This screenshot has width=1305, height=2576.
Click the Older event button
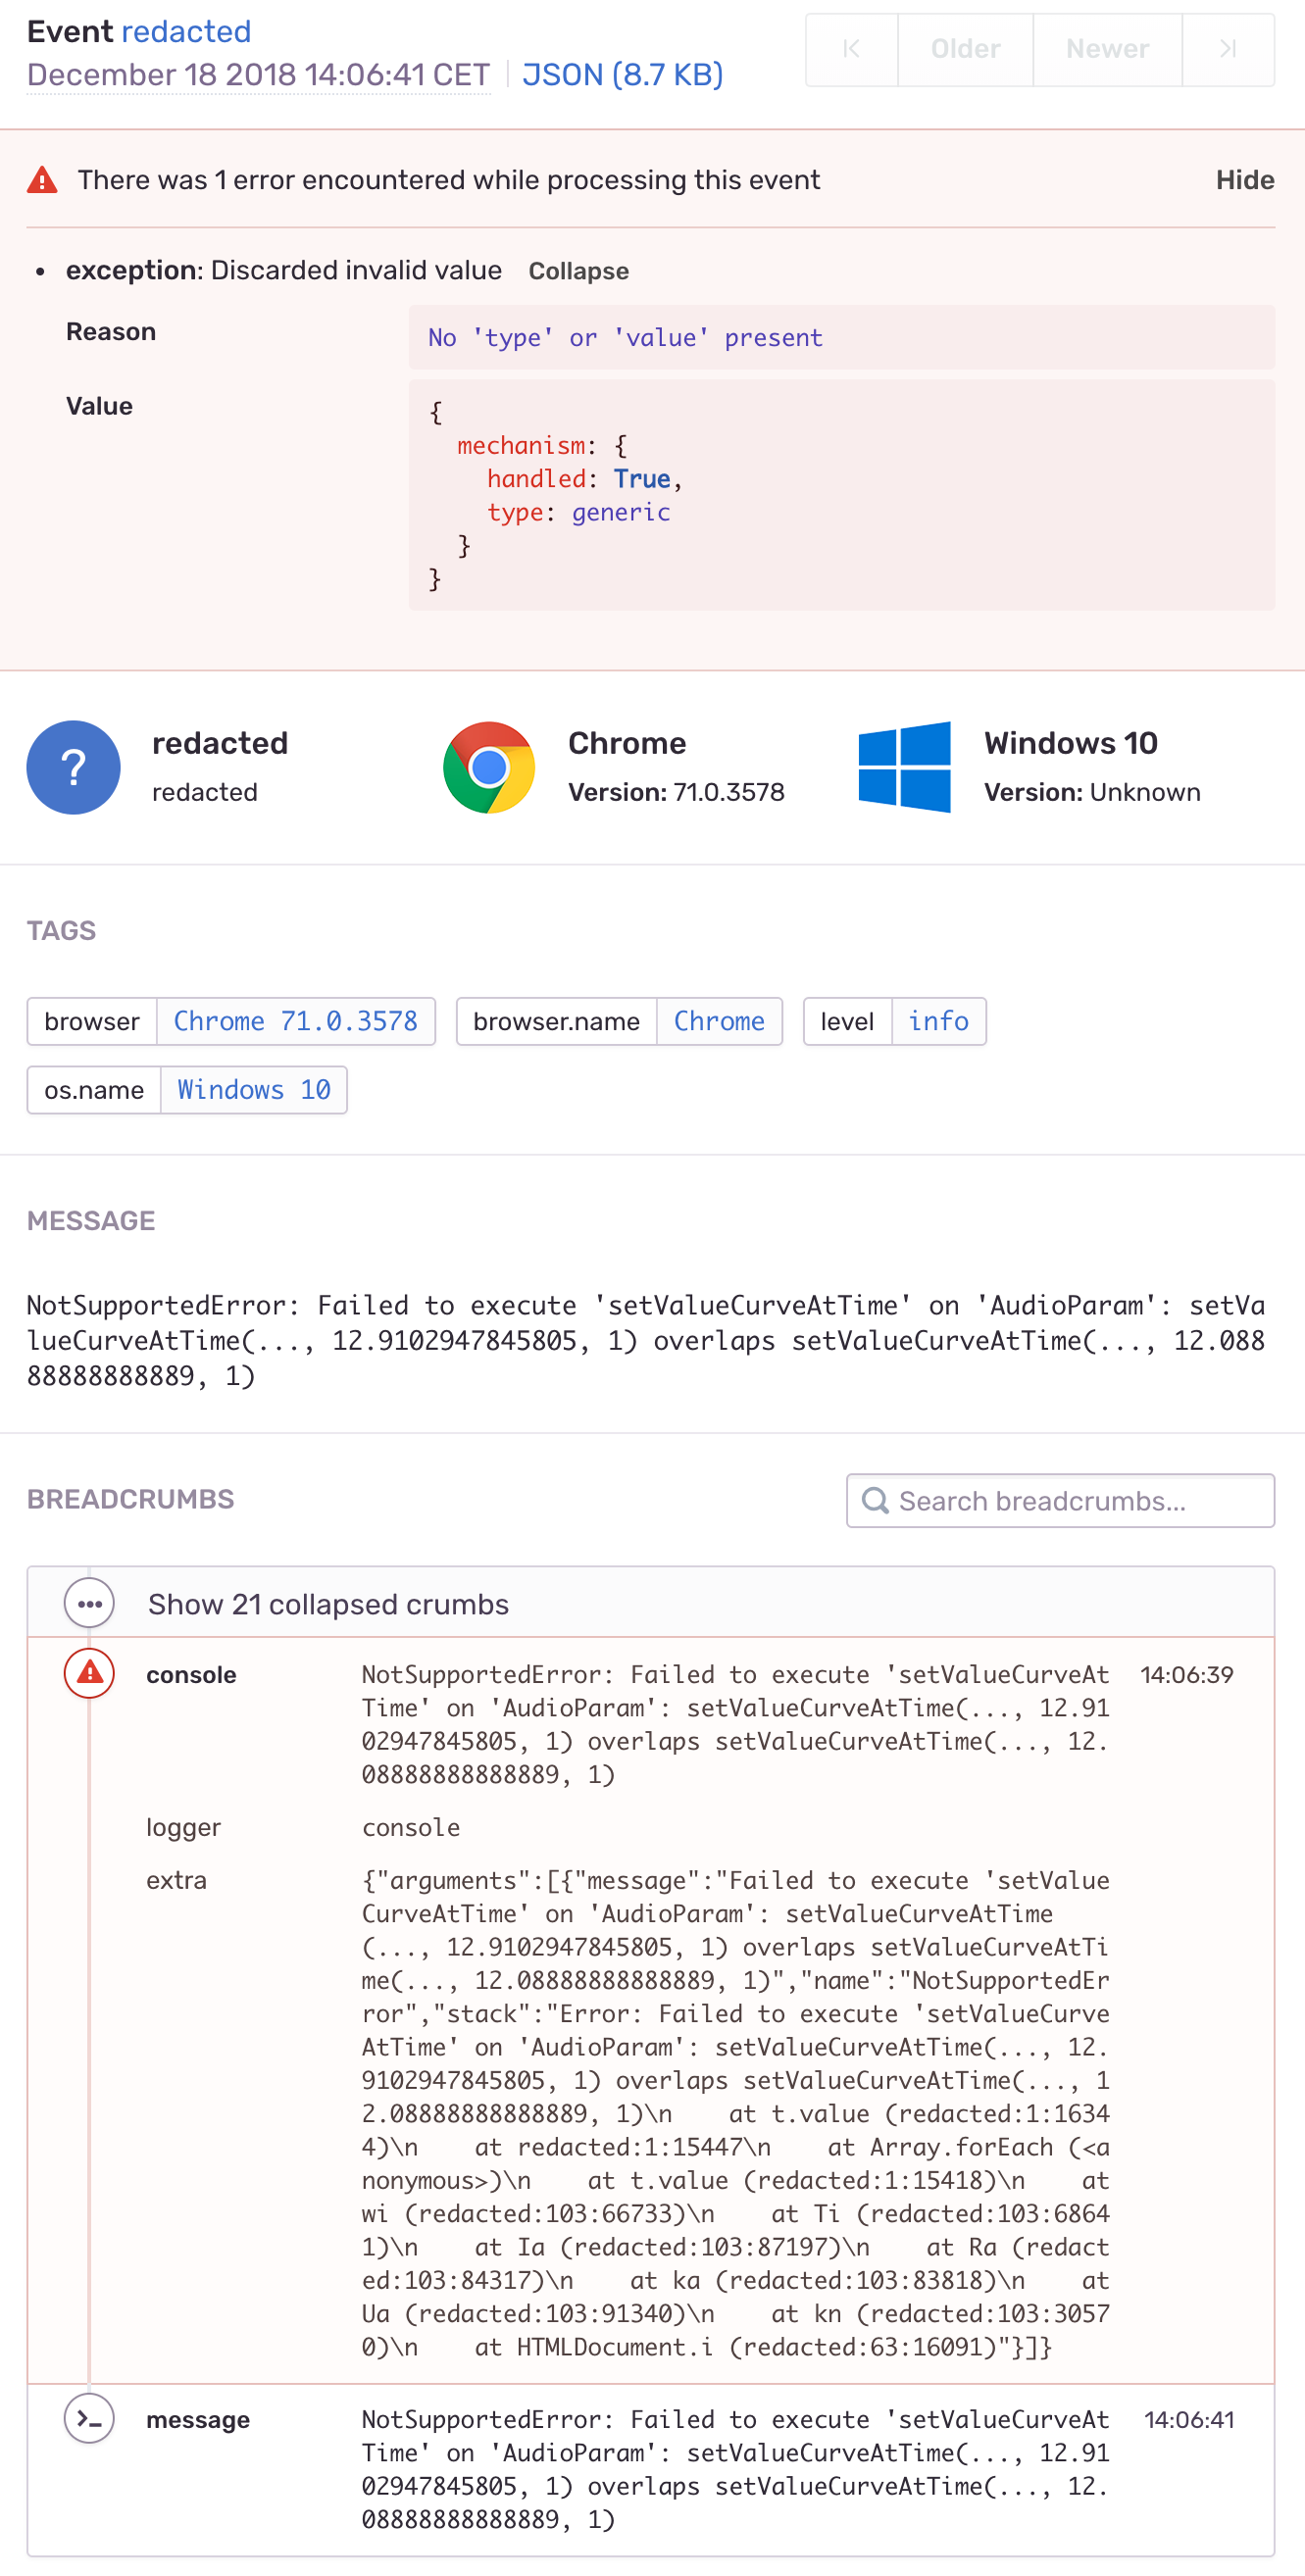pyautogui.click(x=964, y=48)
